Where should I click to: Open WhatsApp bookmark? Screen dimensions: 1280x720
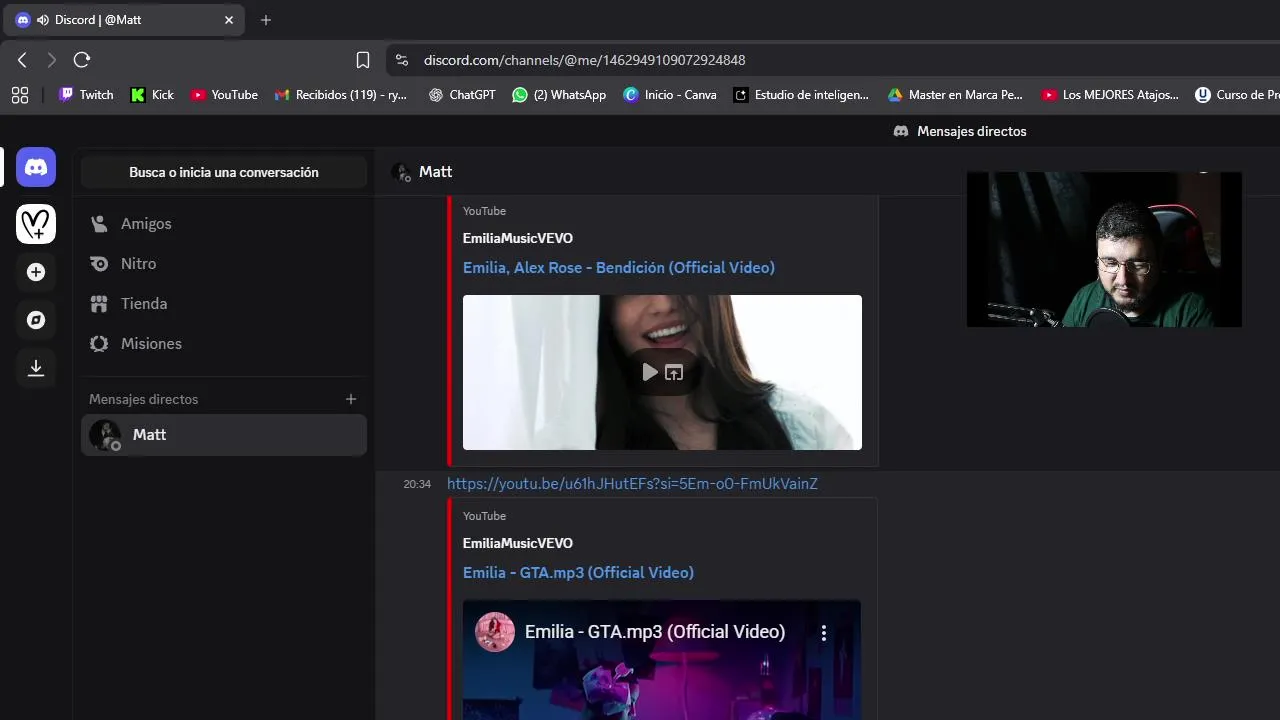[x=559, y=95]
